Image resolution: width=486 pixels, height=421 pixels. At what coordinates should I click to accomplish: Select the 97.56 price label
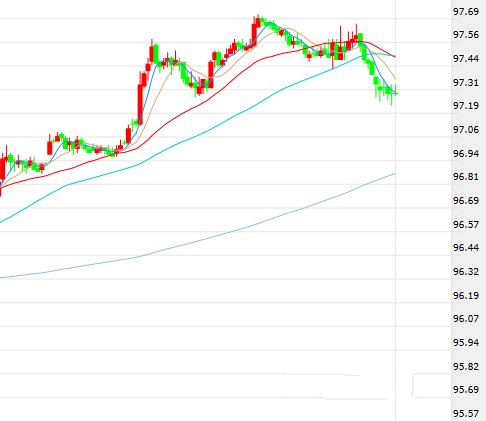point(466,35)
